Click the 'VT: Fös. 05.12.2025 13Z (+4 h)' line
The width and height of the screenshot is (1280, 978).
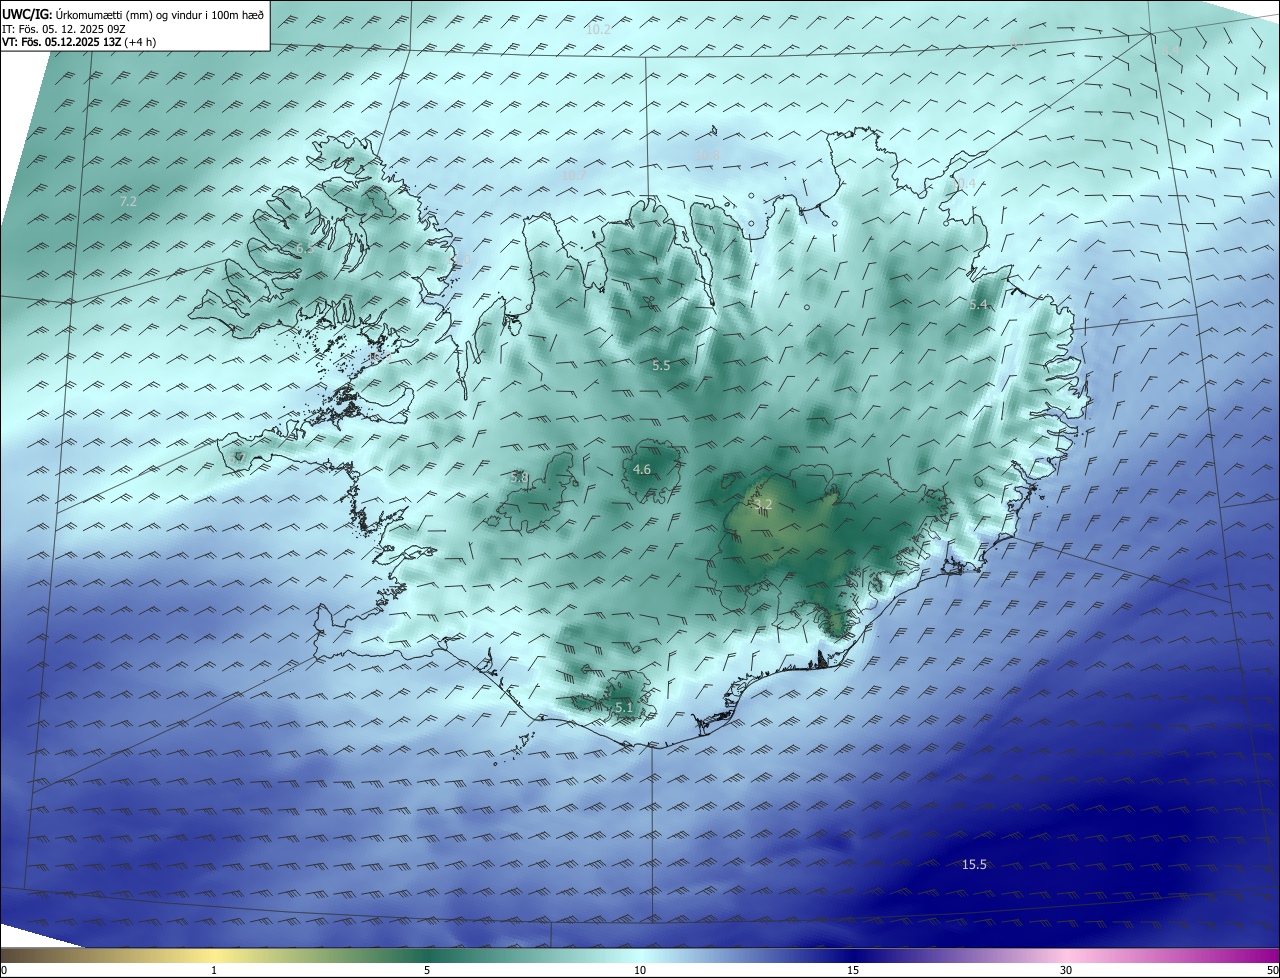(x=79, y=42)
